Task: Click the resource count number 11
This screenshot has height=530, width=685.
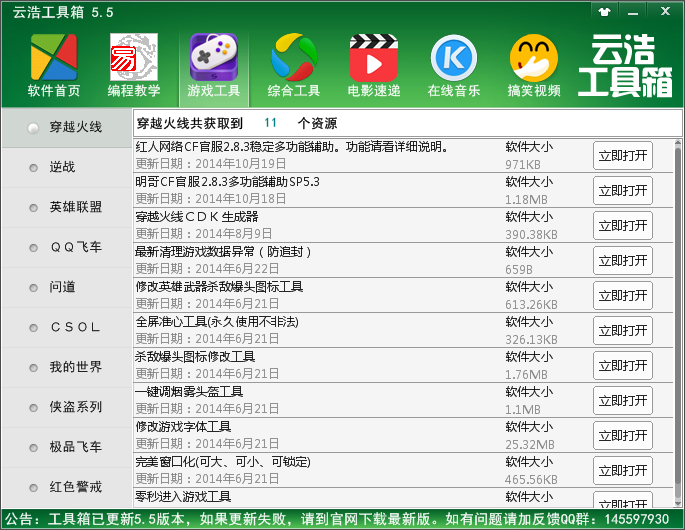Action: [270, 123]
